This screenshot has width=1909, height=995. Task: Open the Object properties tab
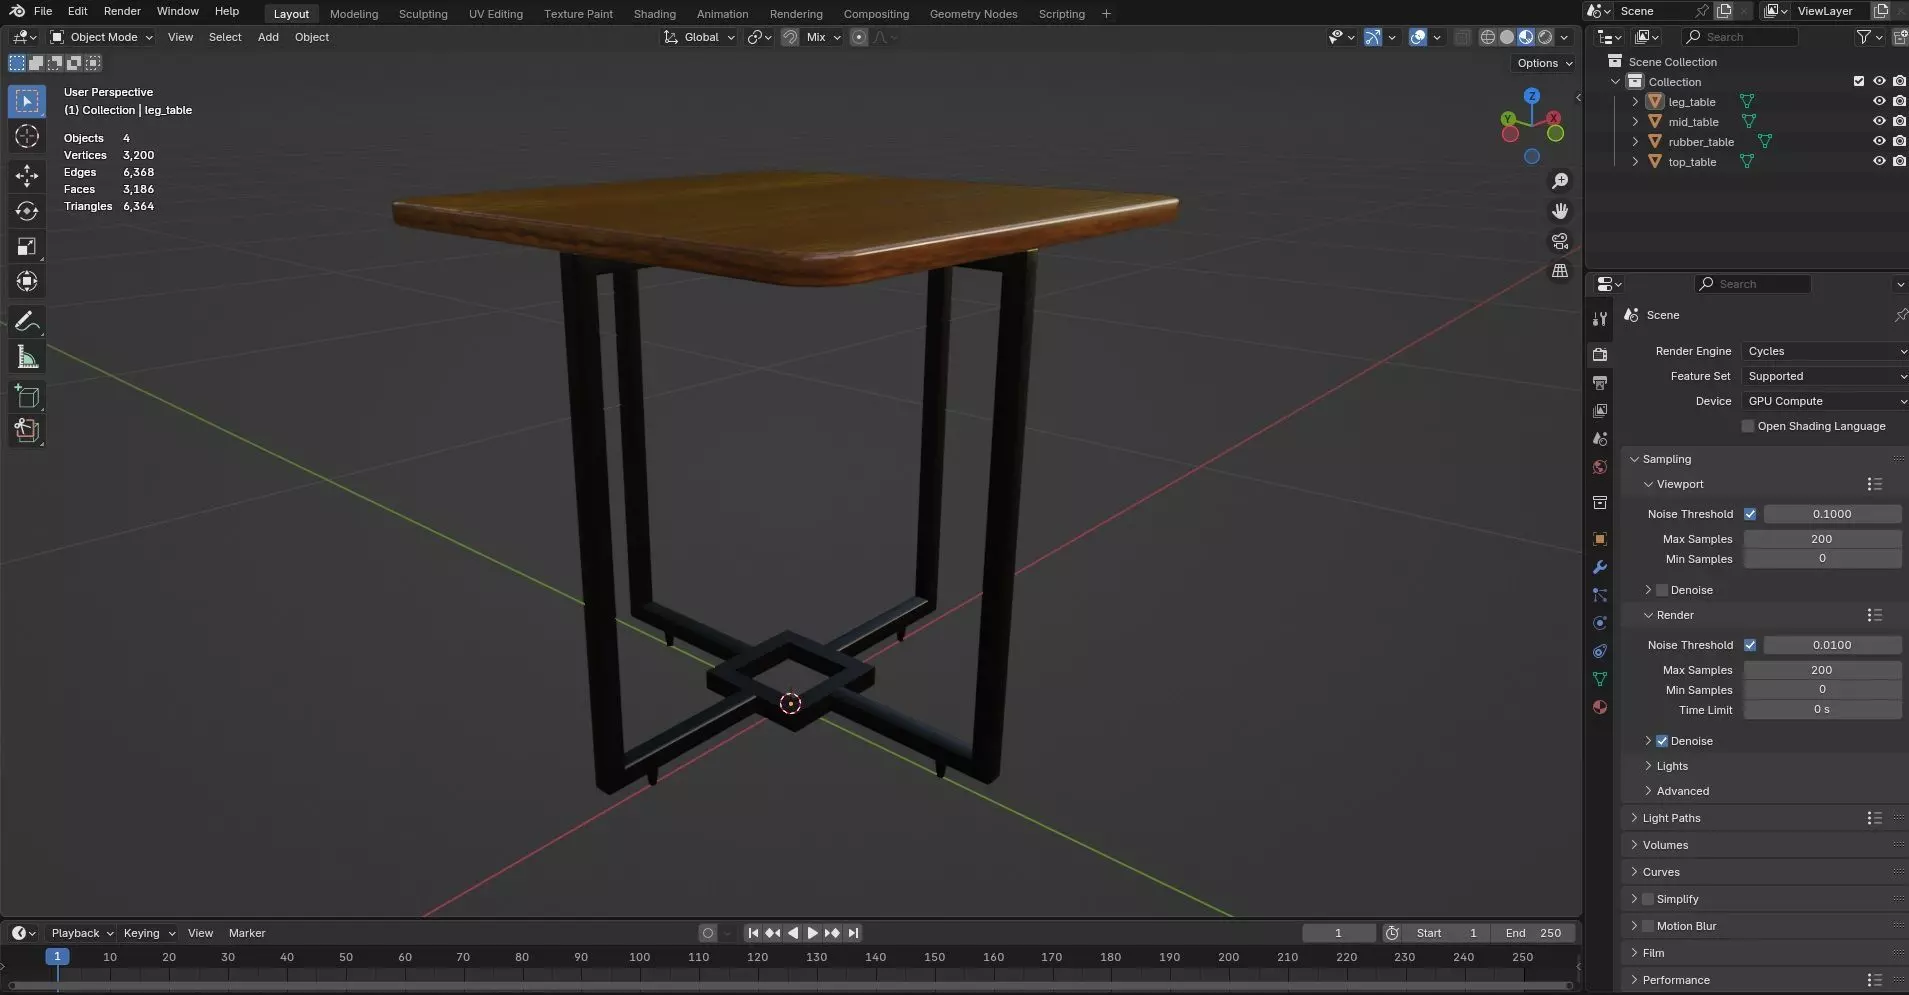pos(1600,539)
